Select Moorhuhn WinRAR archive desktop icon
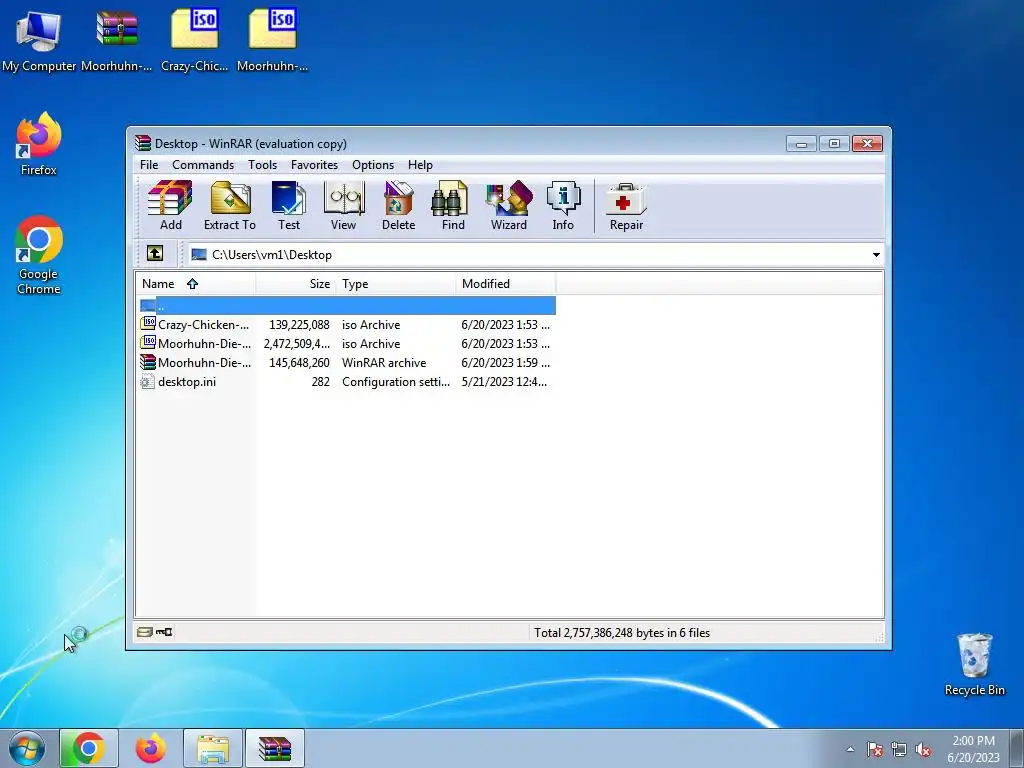The image size is (1024, 768). tap(116, 40)
